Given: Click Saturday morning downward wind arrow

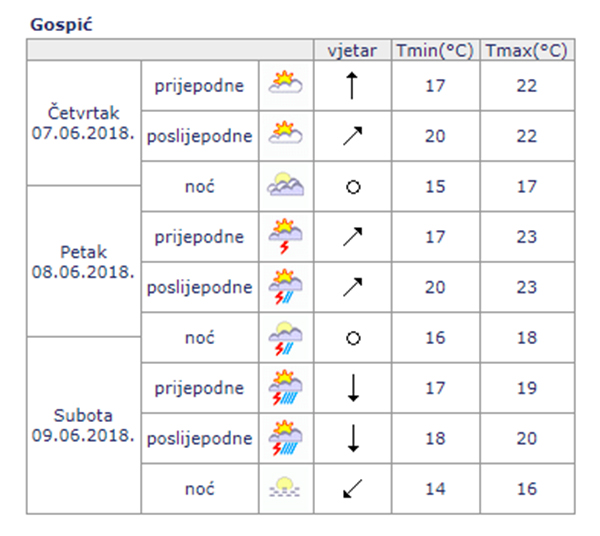Looking at the screenshot, I should pyautogui.click(x=351, y=388).
